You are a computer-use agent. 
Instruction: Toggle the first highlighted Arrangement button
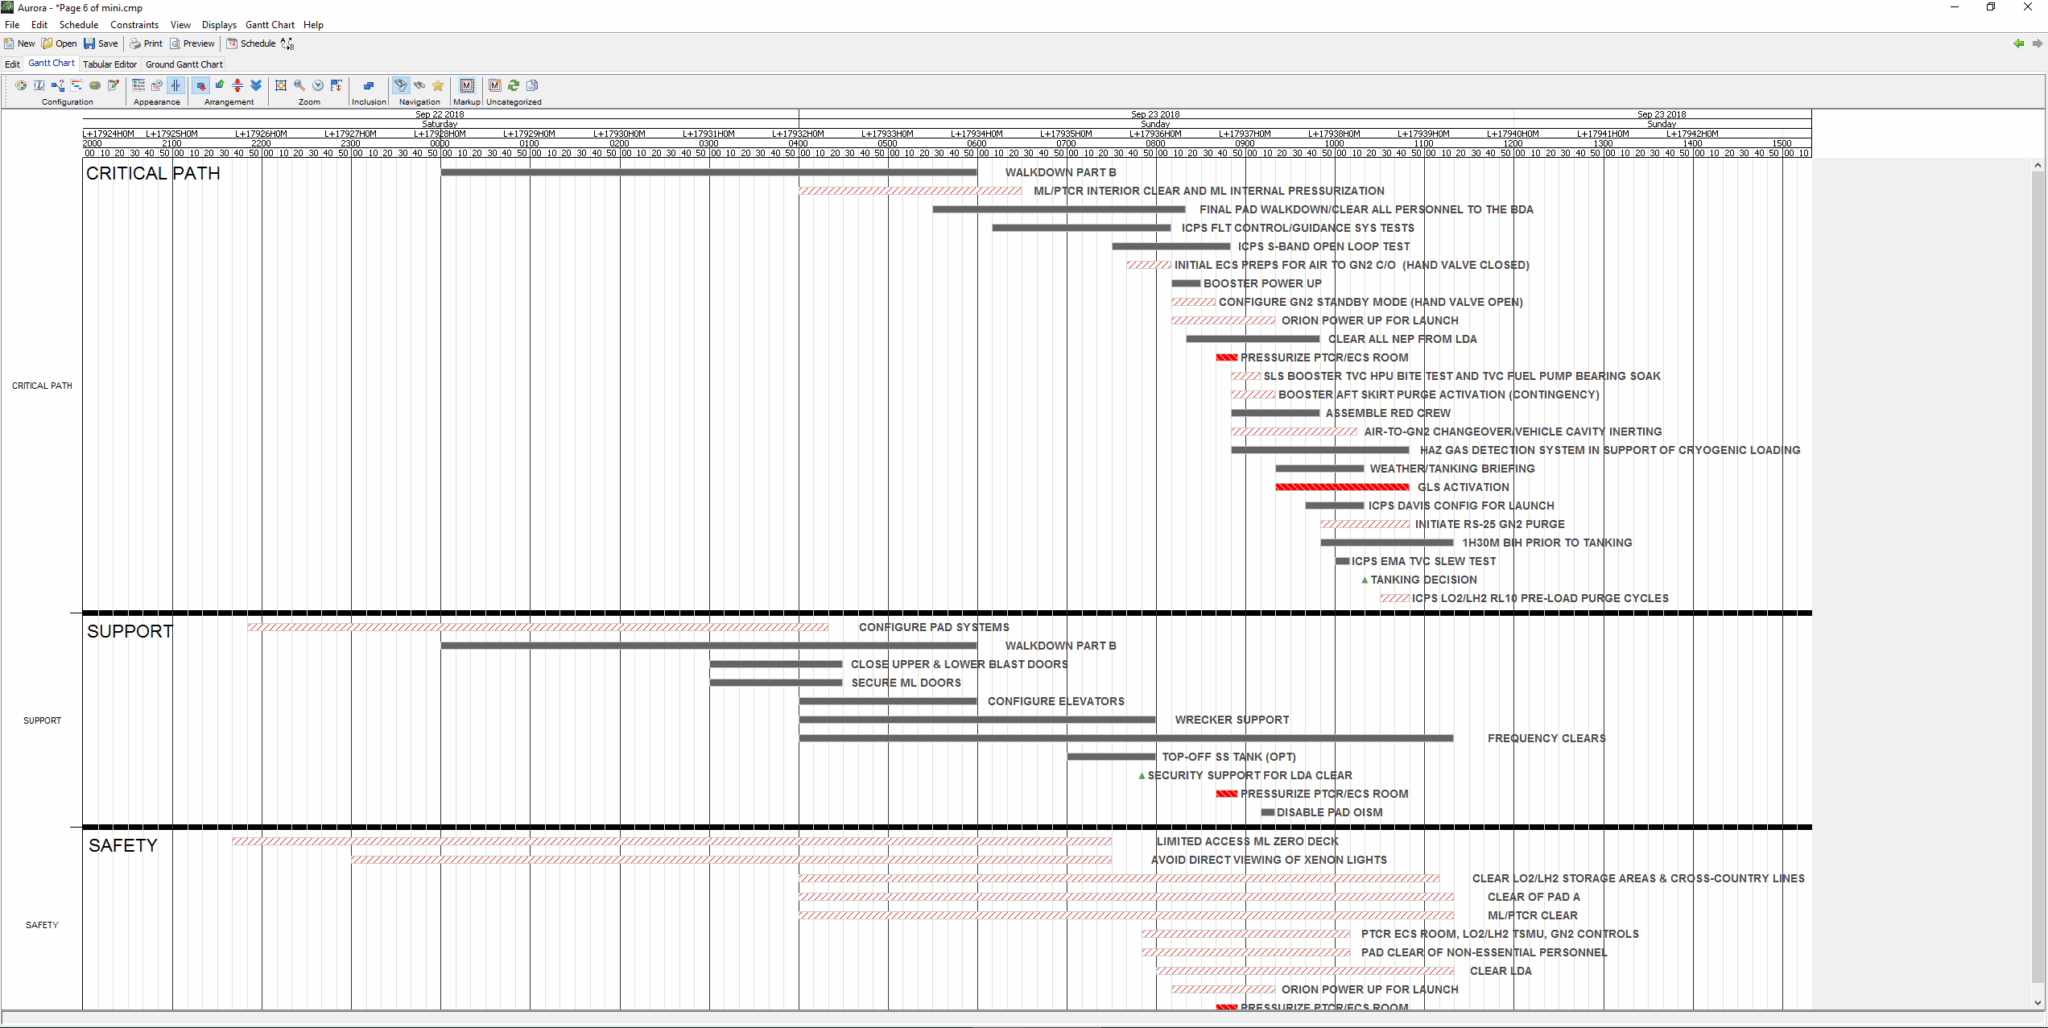pos(201,87)
